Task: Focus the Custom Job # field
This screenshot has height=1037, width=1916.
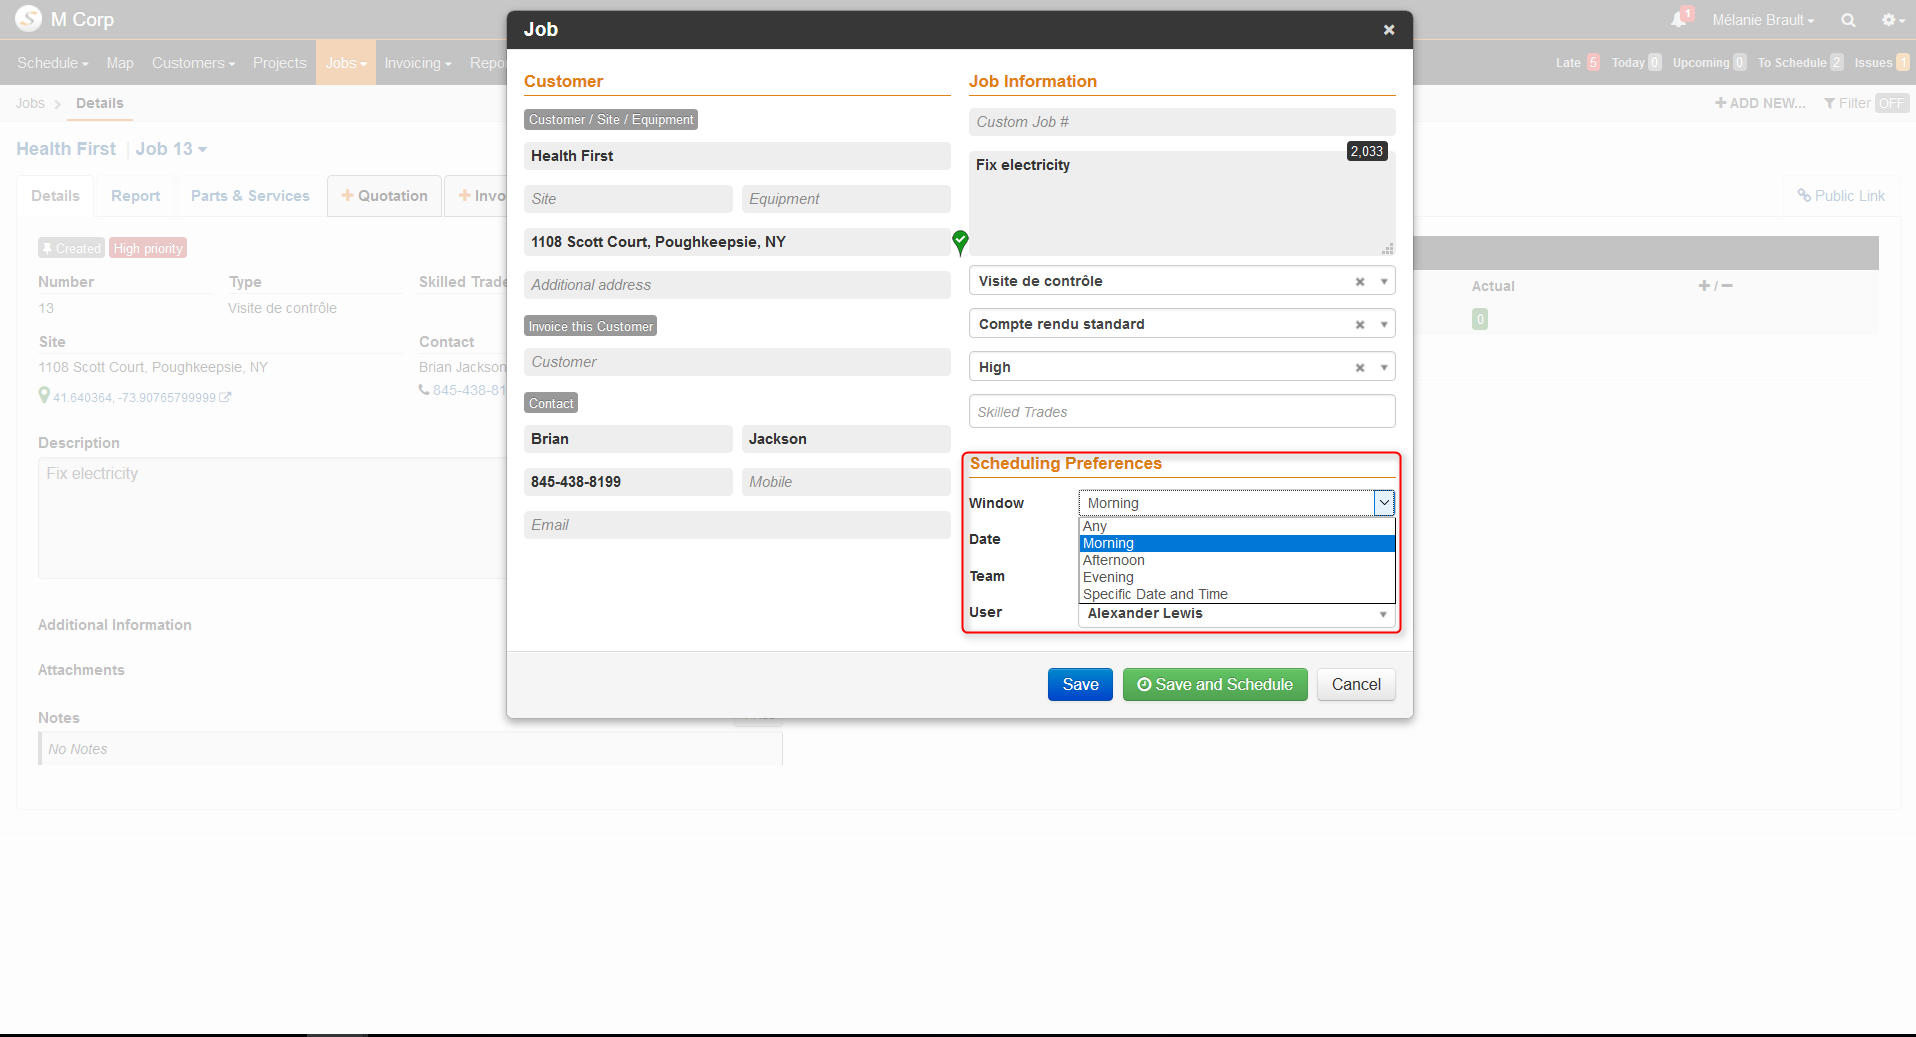Action: (1182, 122)
